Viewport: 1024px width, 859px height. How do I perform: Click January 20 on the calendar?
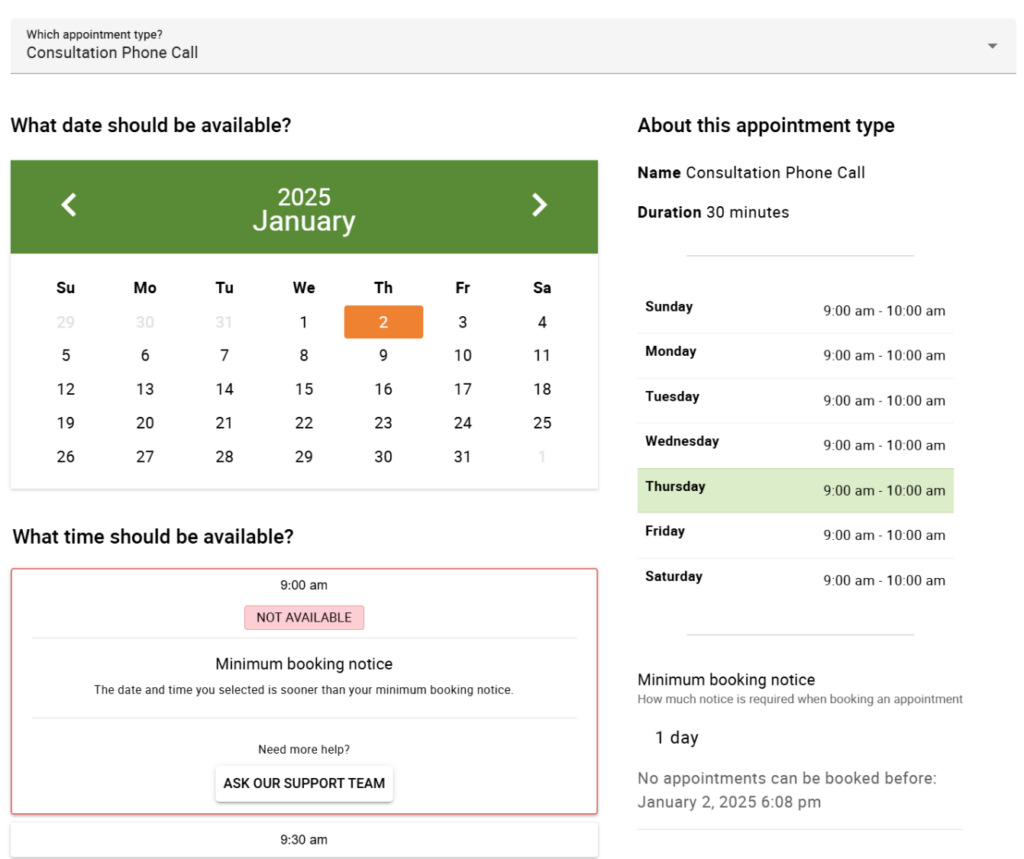(145, 423)
